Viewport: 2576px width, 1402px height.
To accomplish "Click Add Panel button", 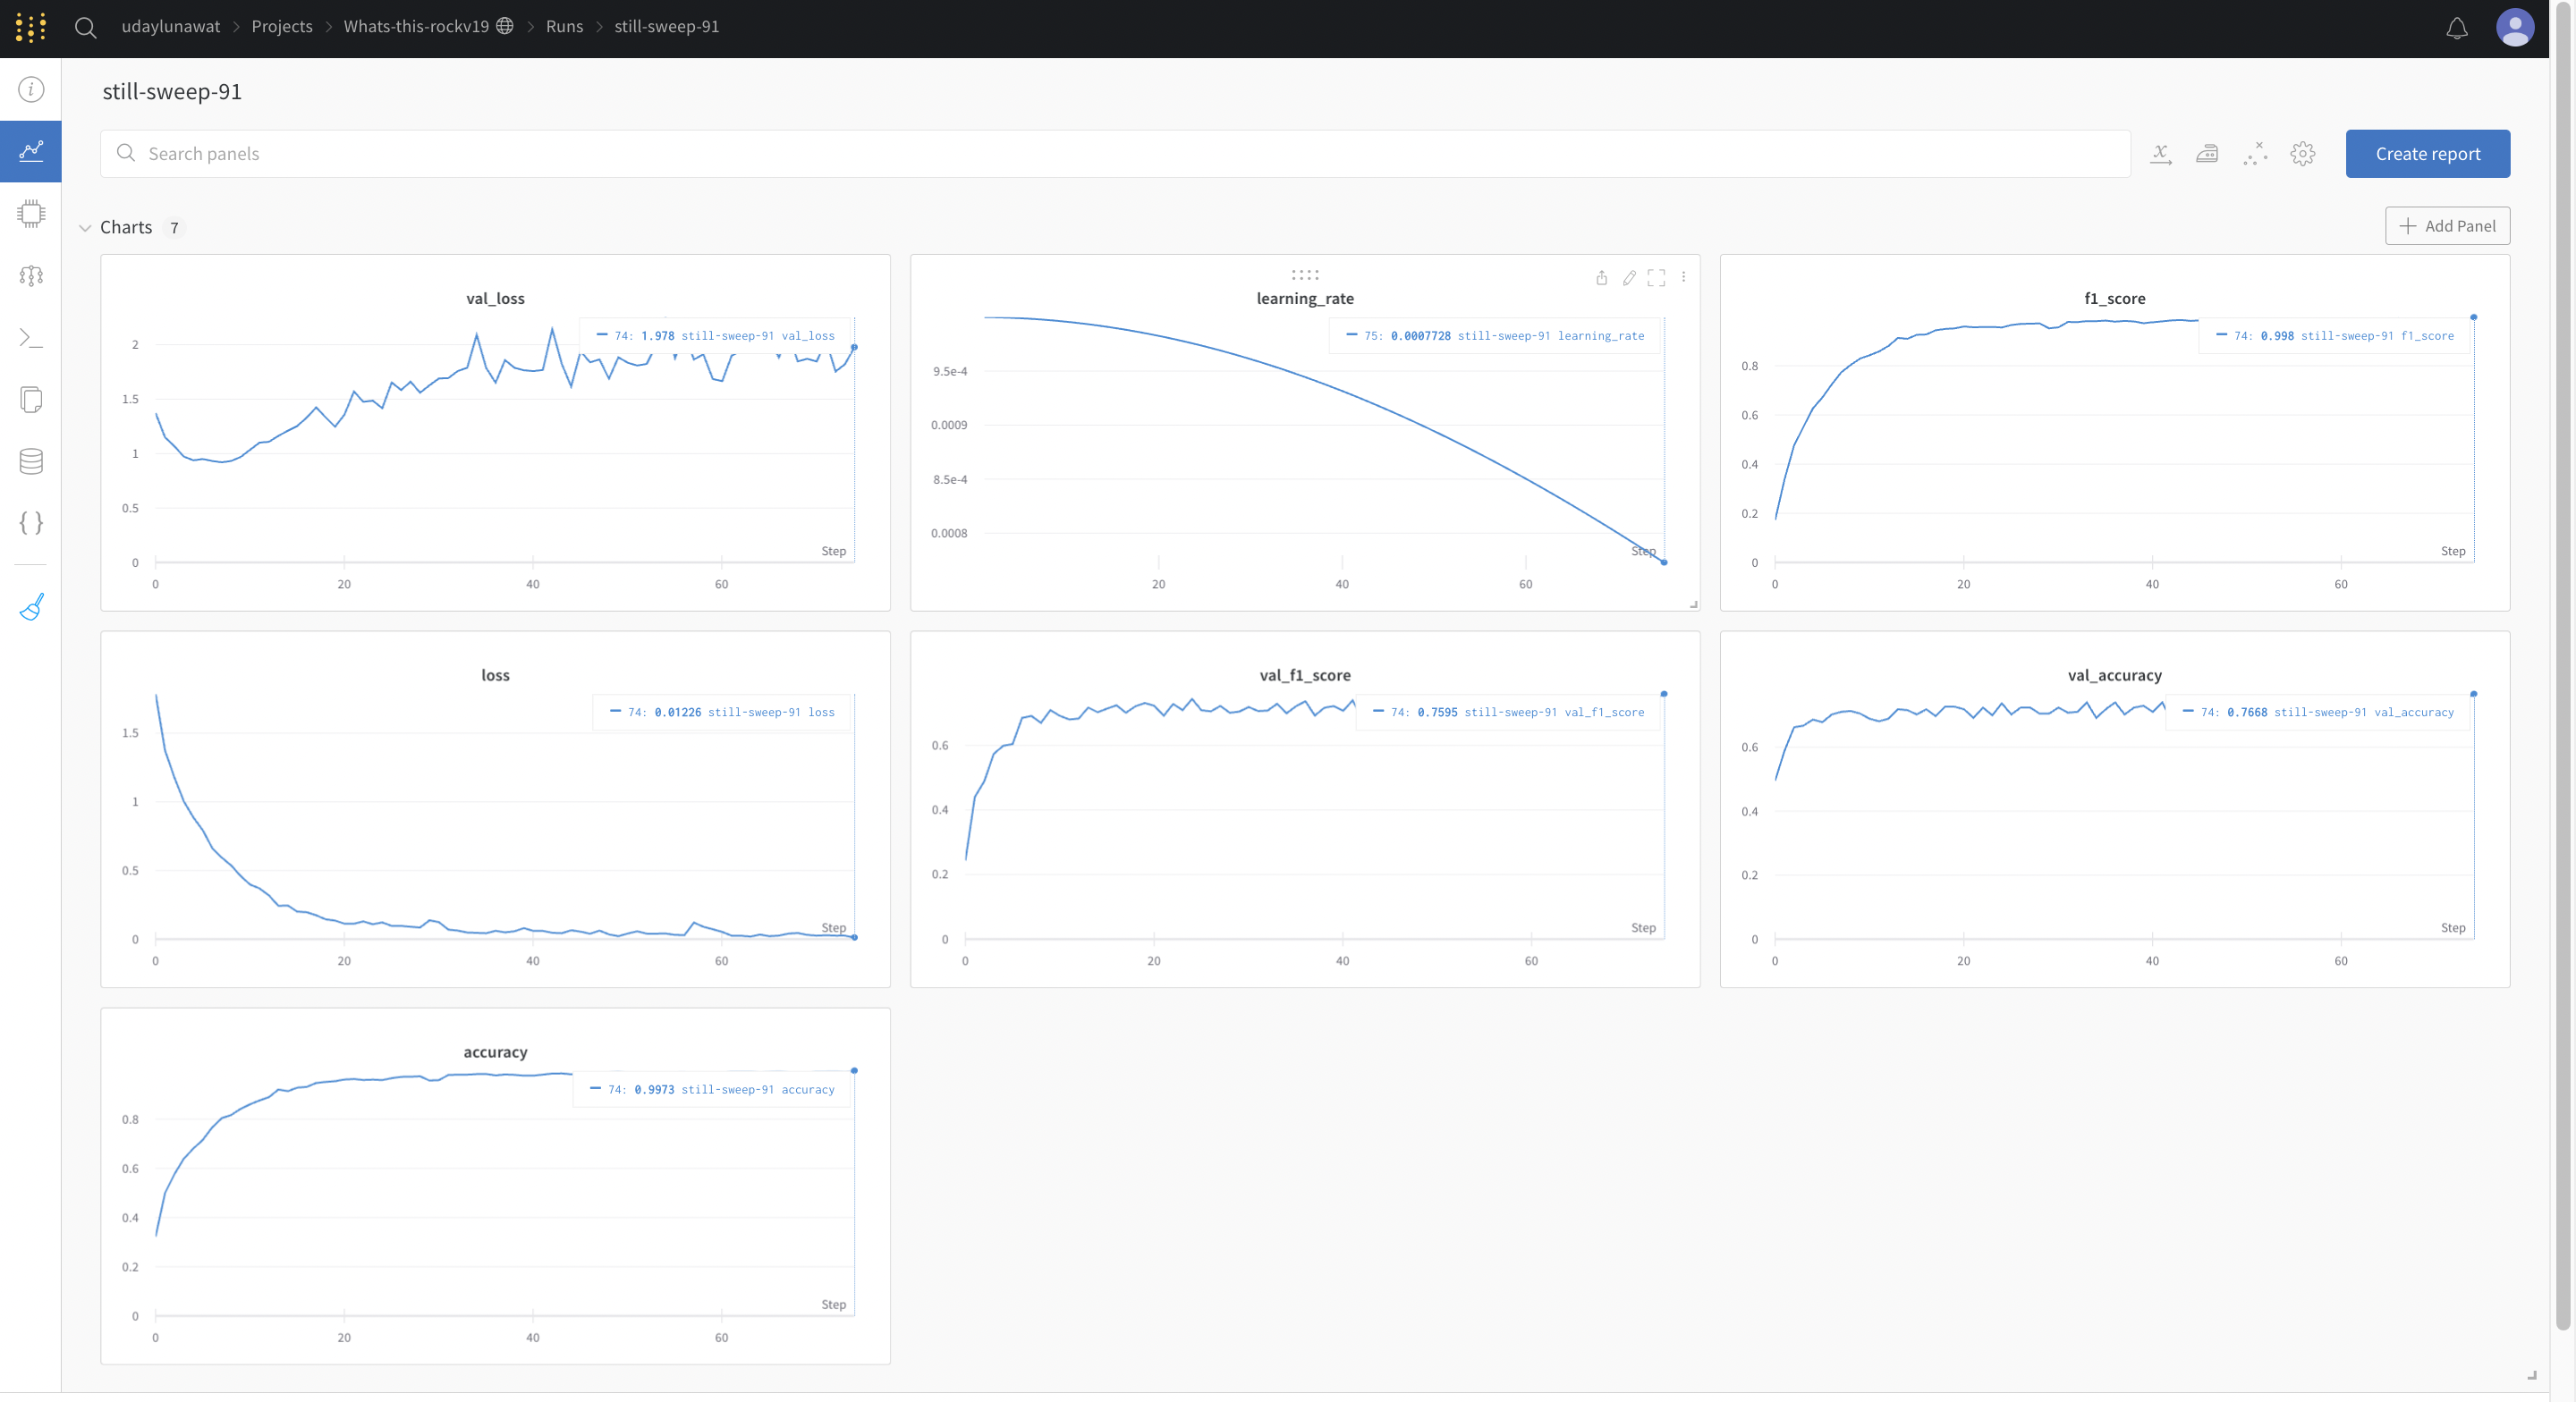I will pyautogui.click(x=2446, y=226).
